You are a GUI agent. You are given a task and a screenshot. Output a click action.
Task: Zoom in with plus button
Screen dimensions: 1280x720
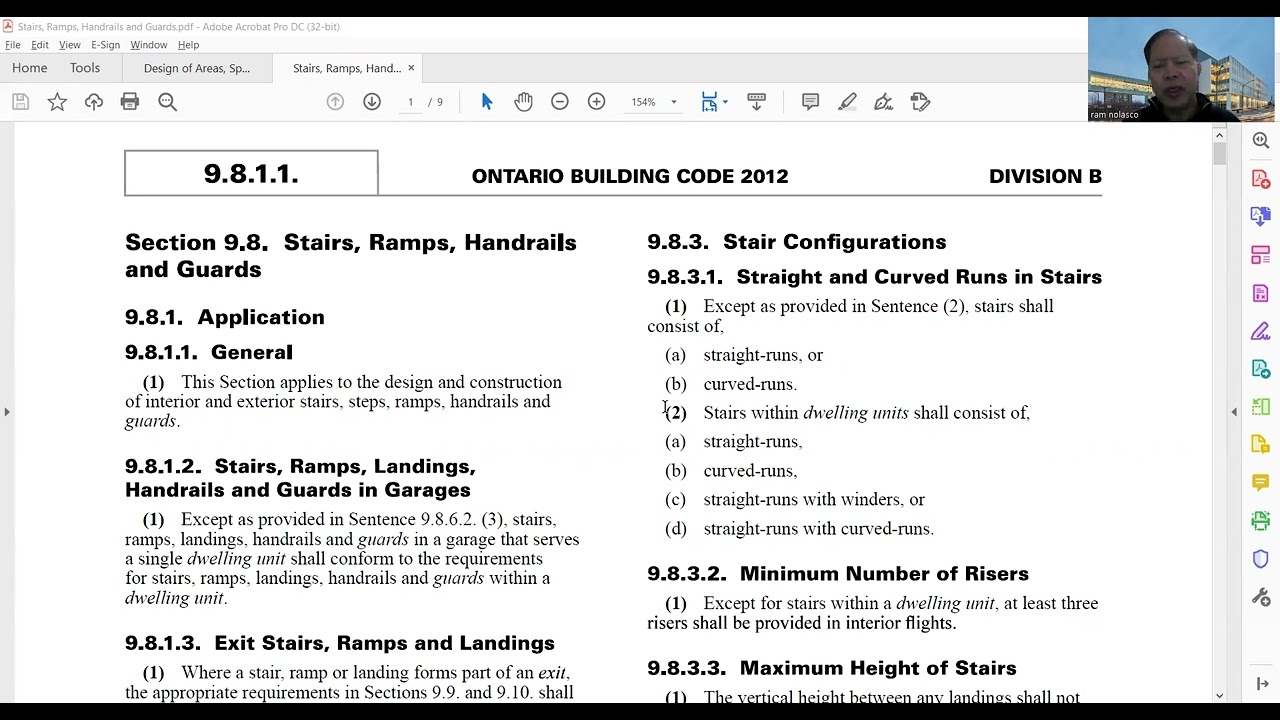[x=596, y=102]
